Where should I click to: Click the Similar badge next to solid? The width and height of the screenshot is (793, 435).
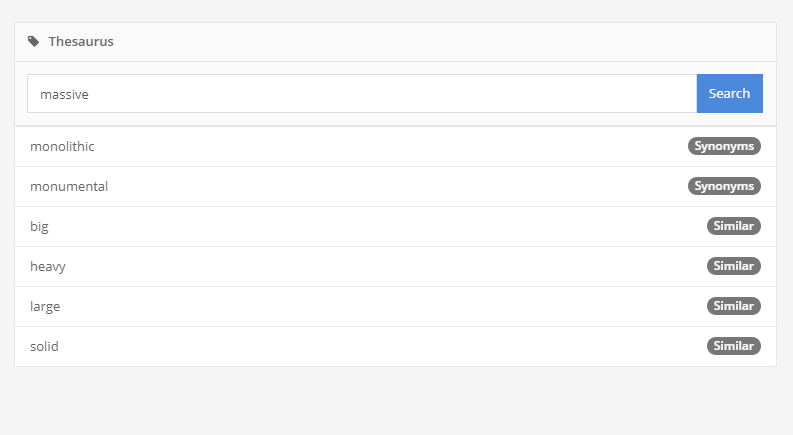[x=734, y=346]
